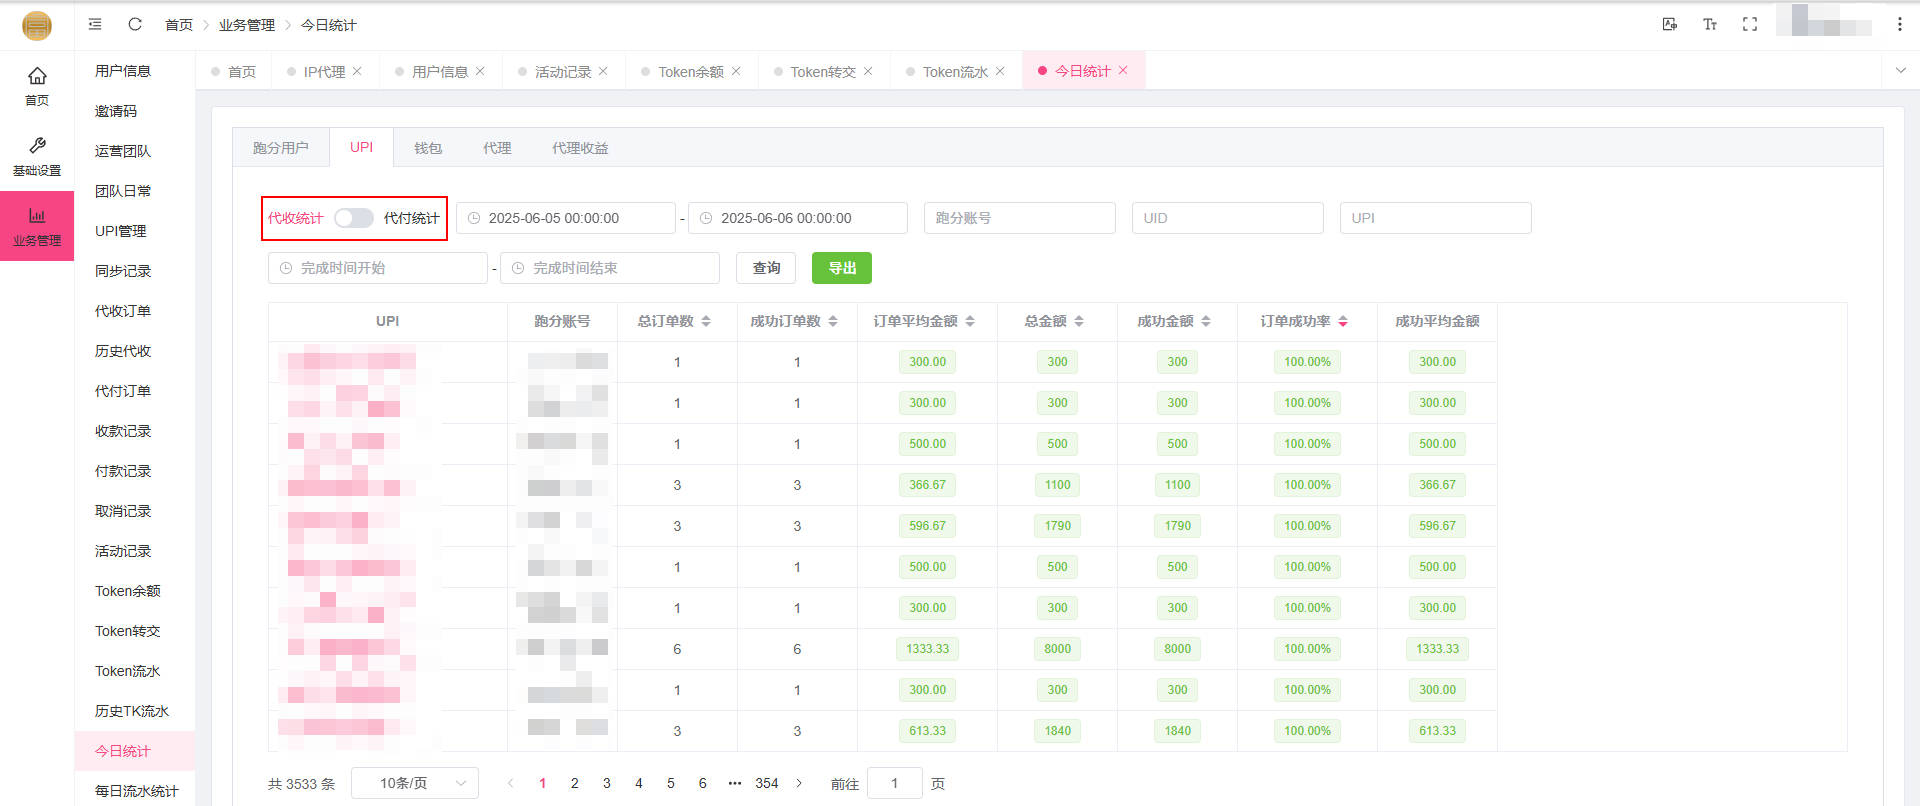This screenshot has height=806, width=1920.
Task: Open the font size icon
Action: click(x=1709, y=24)
